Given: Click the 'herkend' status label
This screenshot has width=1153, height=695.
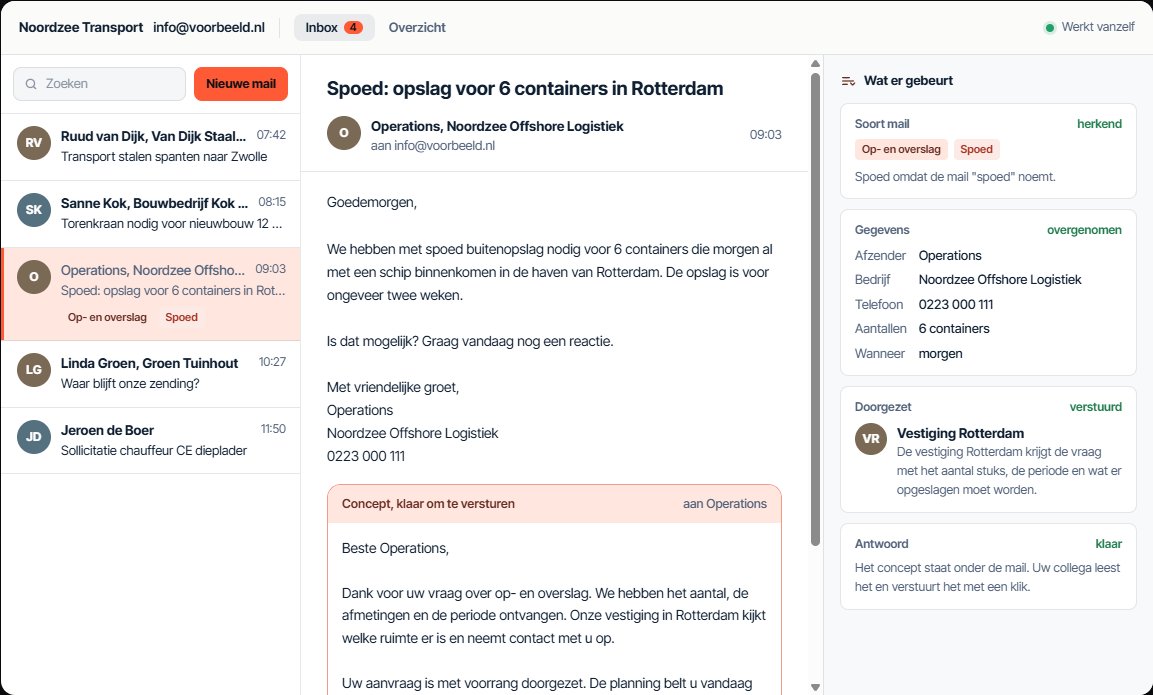Looking at the screenshot, I should (1099, 124).
